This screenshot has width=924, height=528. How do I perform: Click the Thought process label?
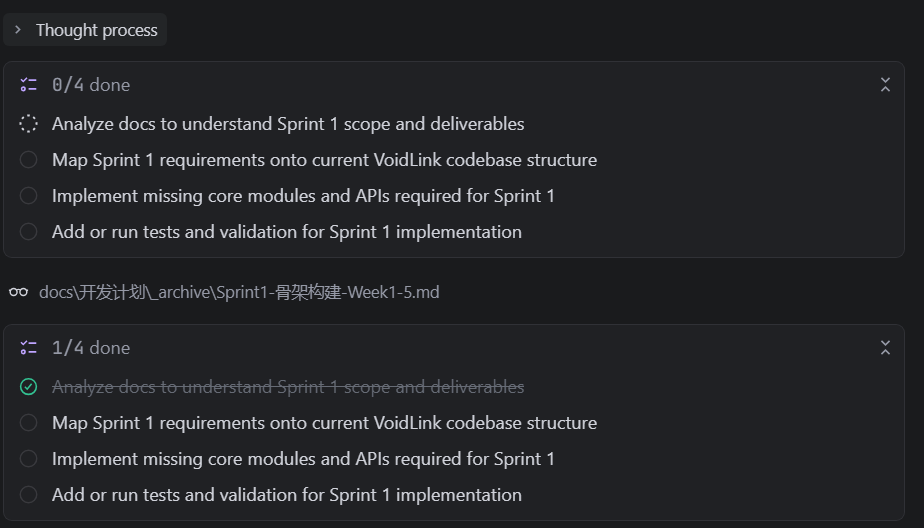pyautogui.click(x=96, y=30)
